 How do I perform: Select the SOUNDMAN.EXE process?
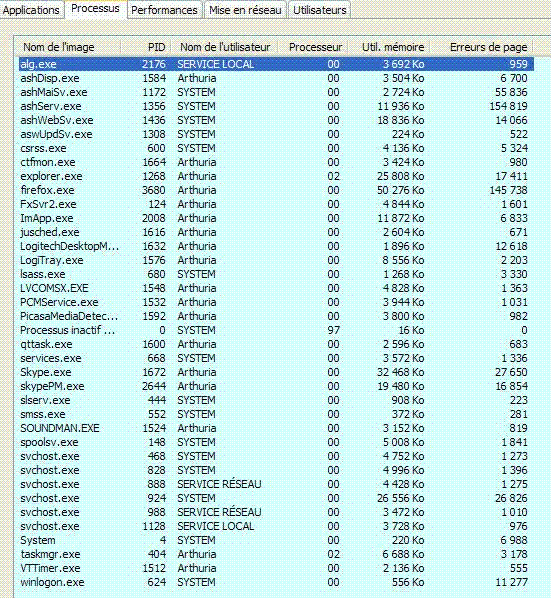[x=276, y=428]
